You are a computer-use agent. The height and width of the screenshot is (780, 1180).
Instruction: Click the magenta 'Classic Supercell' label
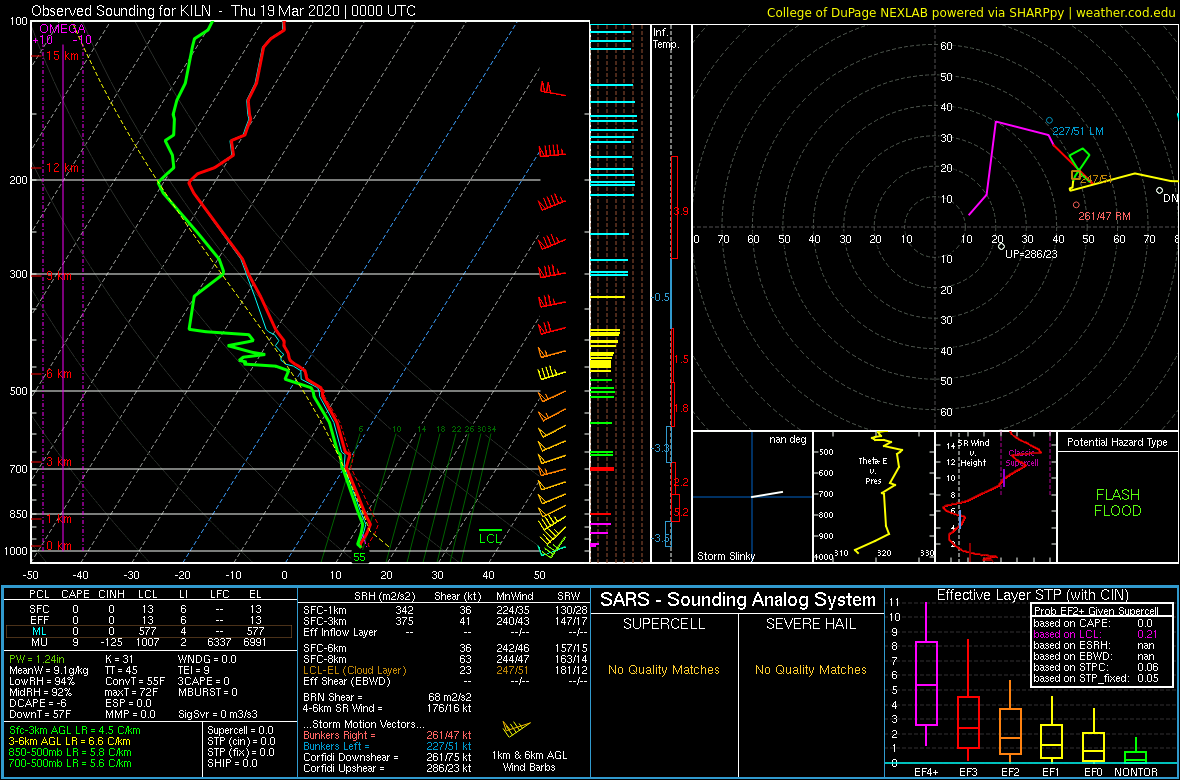click(x=1022, y=459)
